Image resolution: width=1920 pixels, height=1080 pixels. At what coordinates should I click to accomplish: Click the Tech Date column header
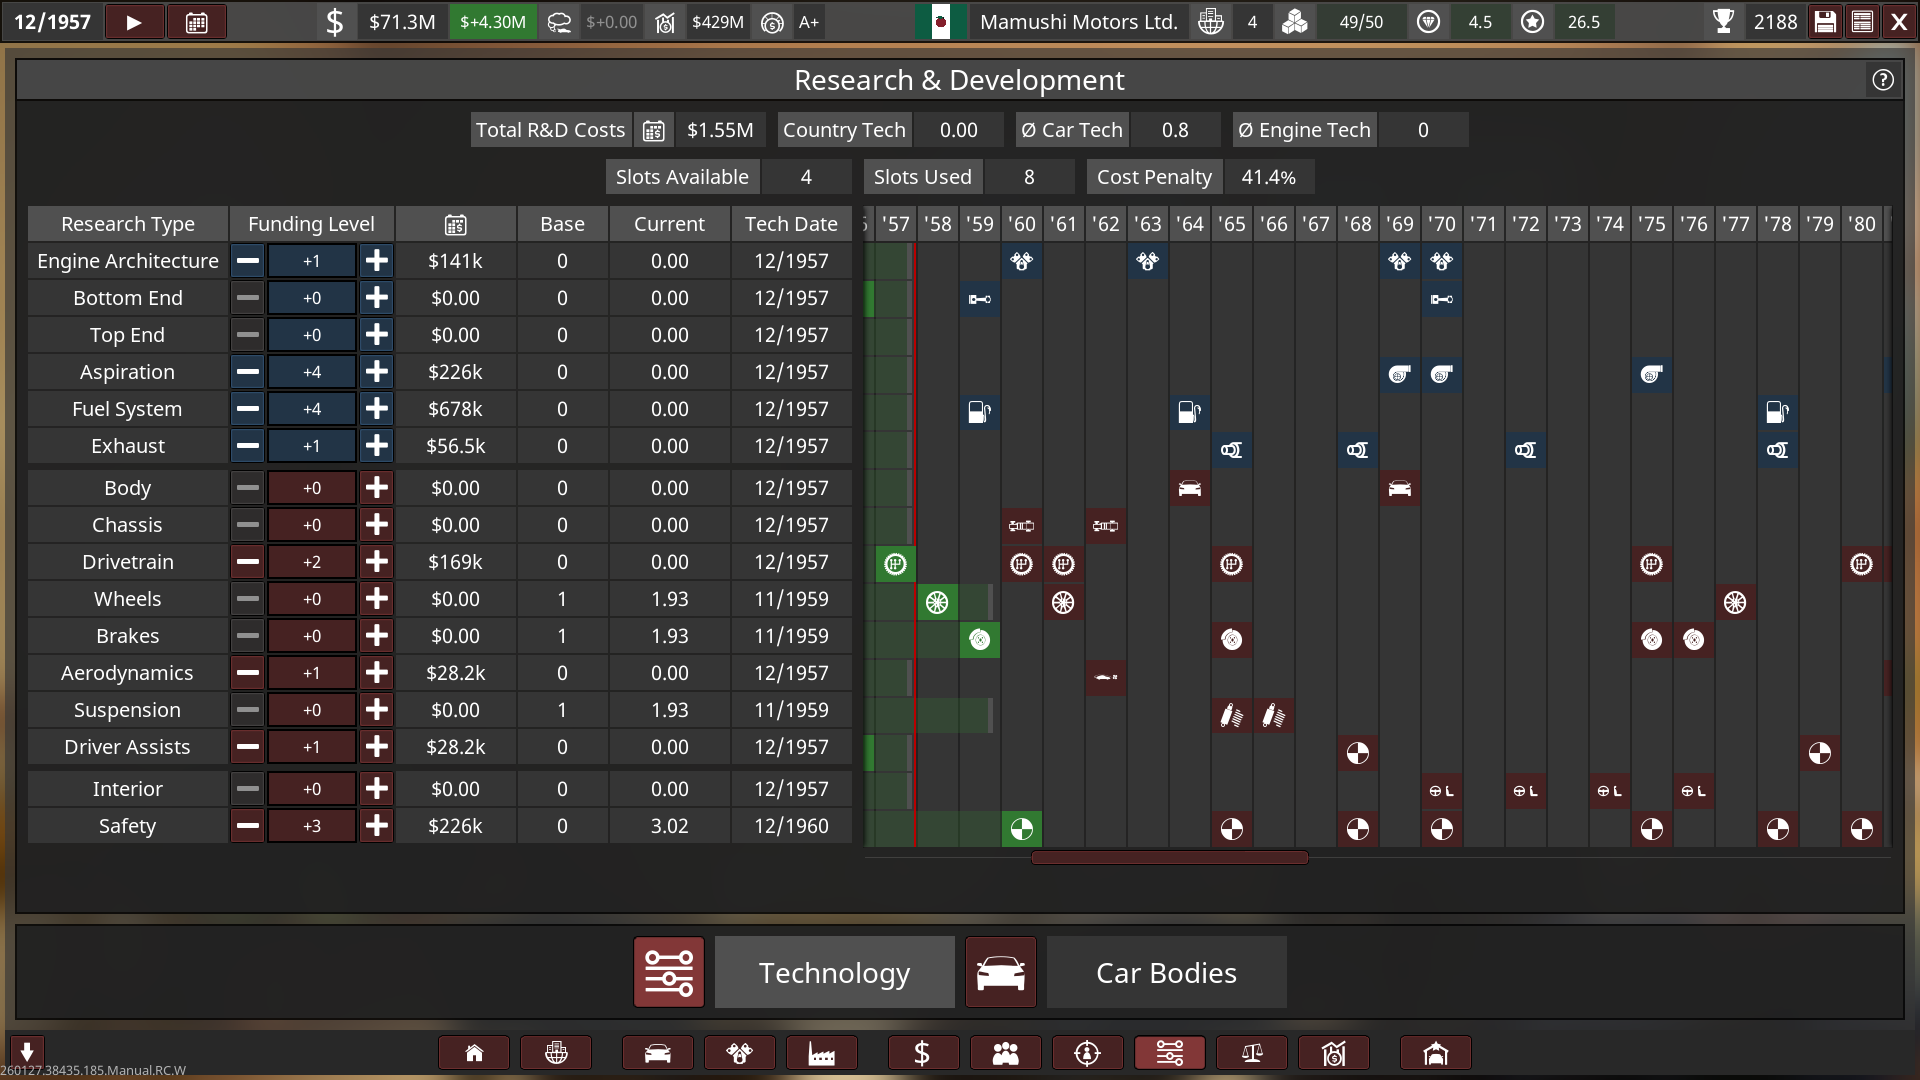(791, 224)
